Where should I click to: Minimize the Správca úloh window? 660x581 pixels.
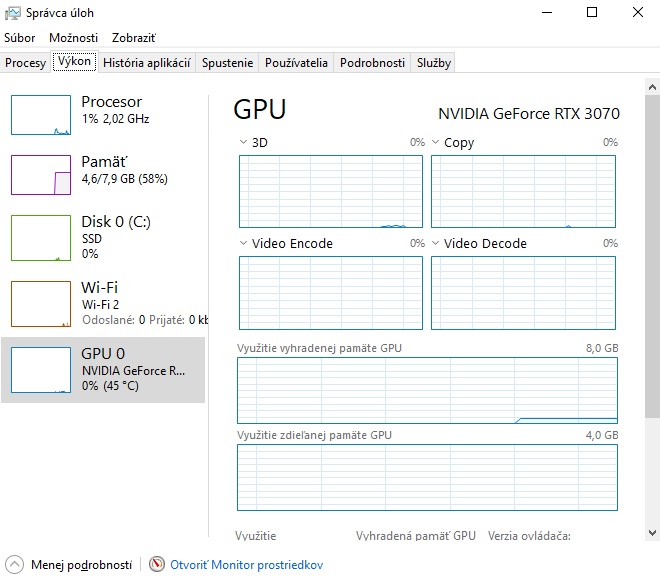(547, 13)
